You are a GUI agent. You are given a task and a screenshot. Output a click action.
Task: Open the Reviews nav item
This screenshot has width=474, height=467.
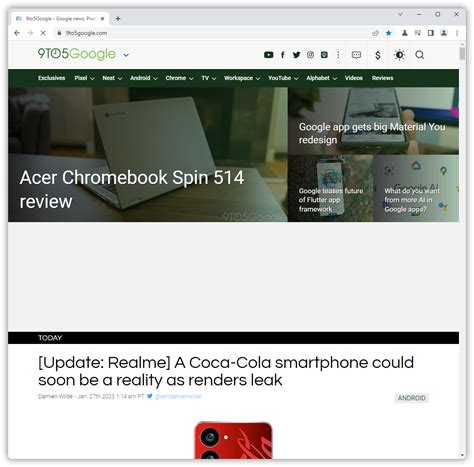pos(382,78)
